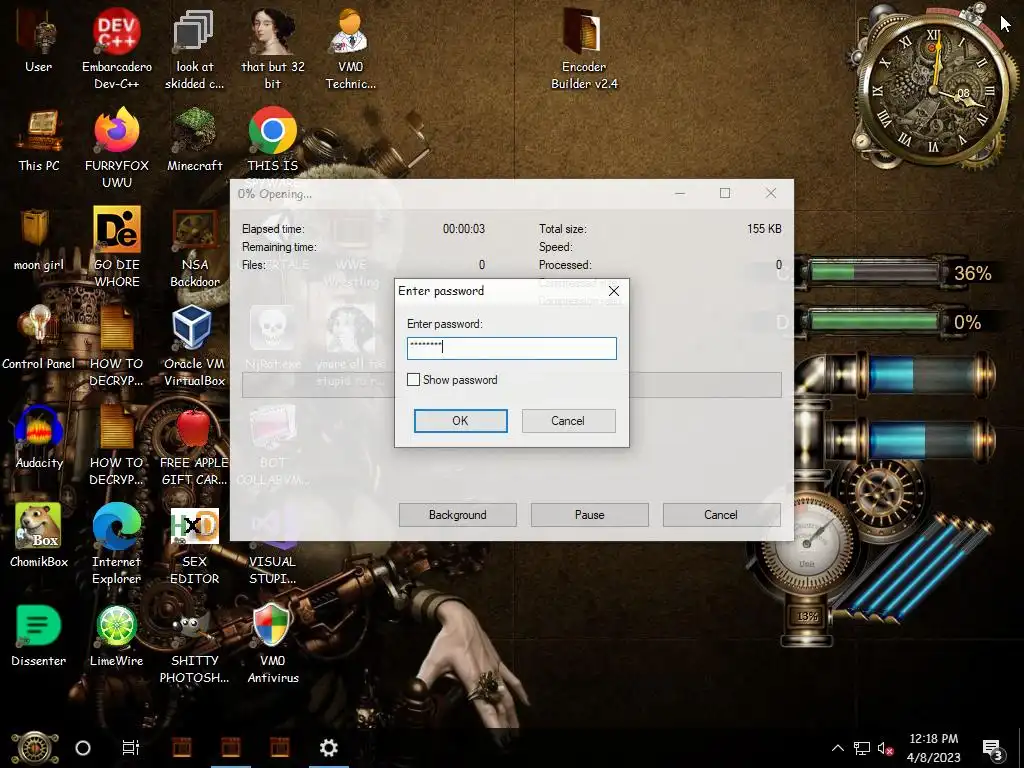Open HOW TO DECRYP... file beside Audacity
Image resolution: width=1024 pixels, height=768 pixels.
coord(116,444)
